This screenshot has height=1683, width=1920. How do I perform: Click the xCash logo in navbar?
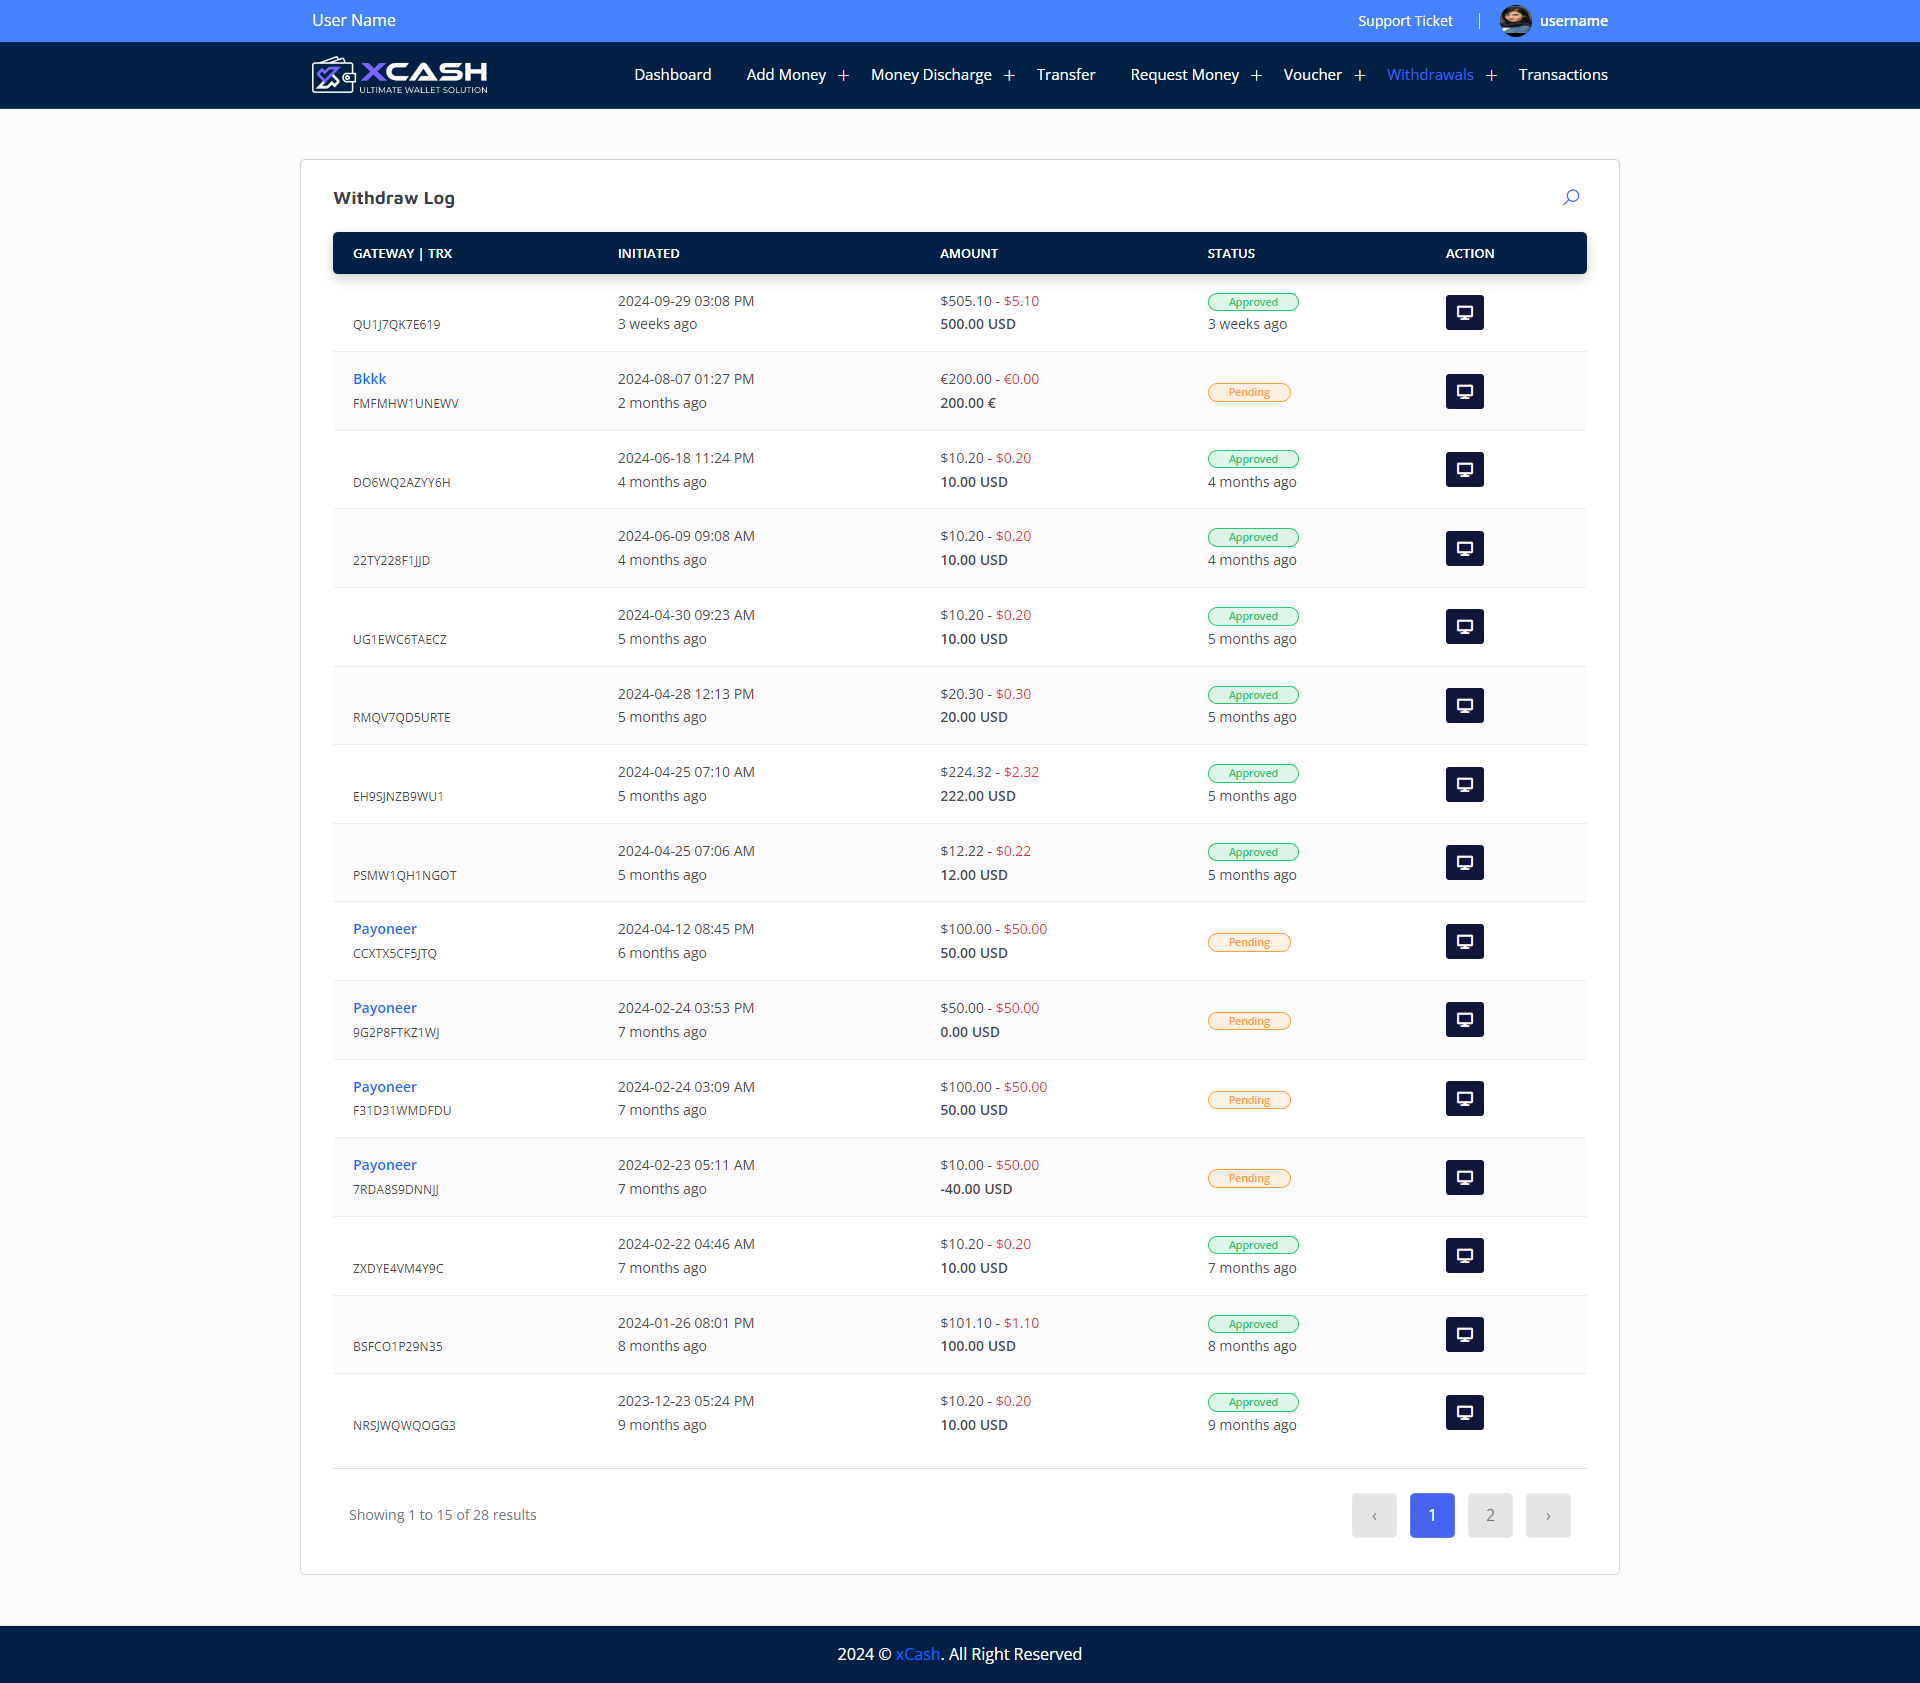[x=399, y=75]
